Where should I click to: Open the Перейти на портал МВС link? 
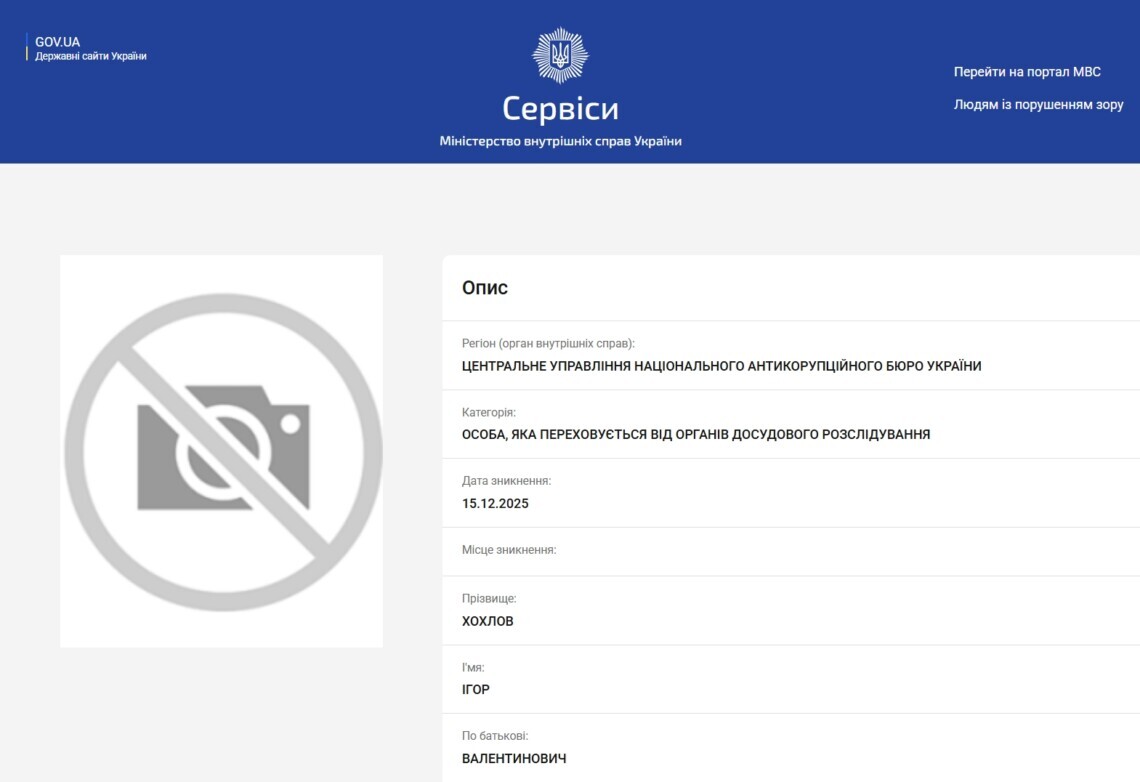point(1025,71)
